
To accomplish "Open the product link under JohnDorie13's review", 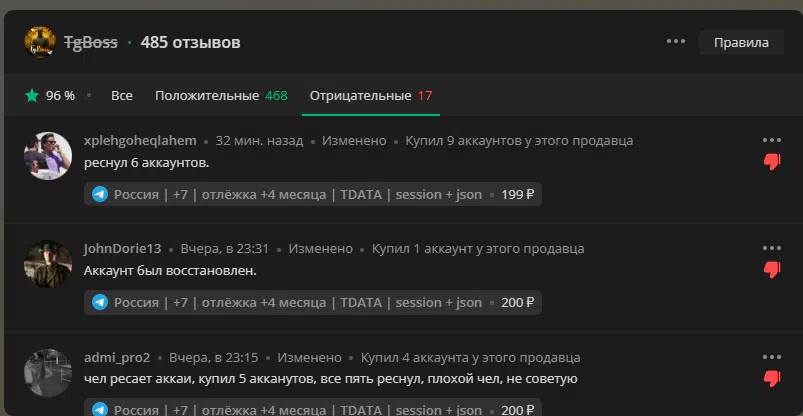I will [312, 303].
